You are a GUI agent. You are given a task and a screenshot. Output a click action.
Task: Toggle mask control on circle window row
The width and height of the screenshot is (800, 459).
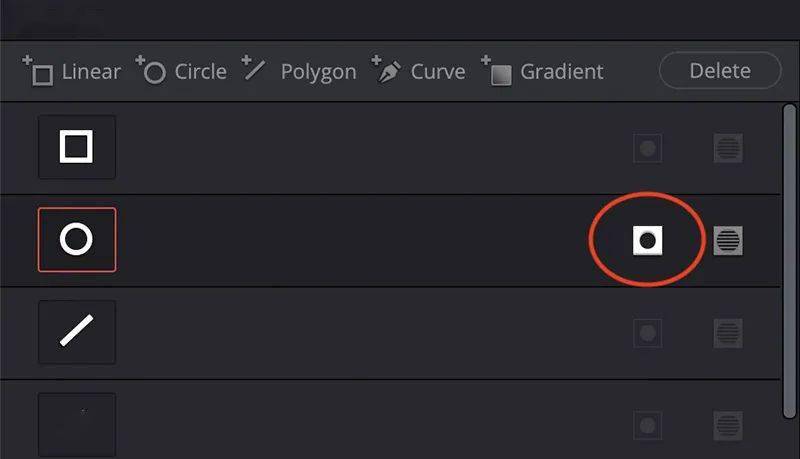click(x=728, y=240)
